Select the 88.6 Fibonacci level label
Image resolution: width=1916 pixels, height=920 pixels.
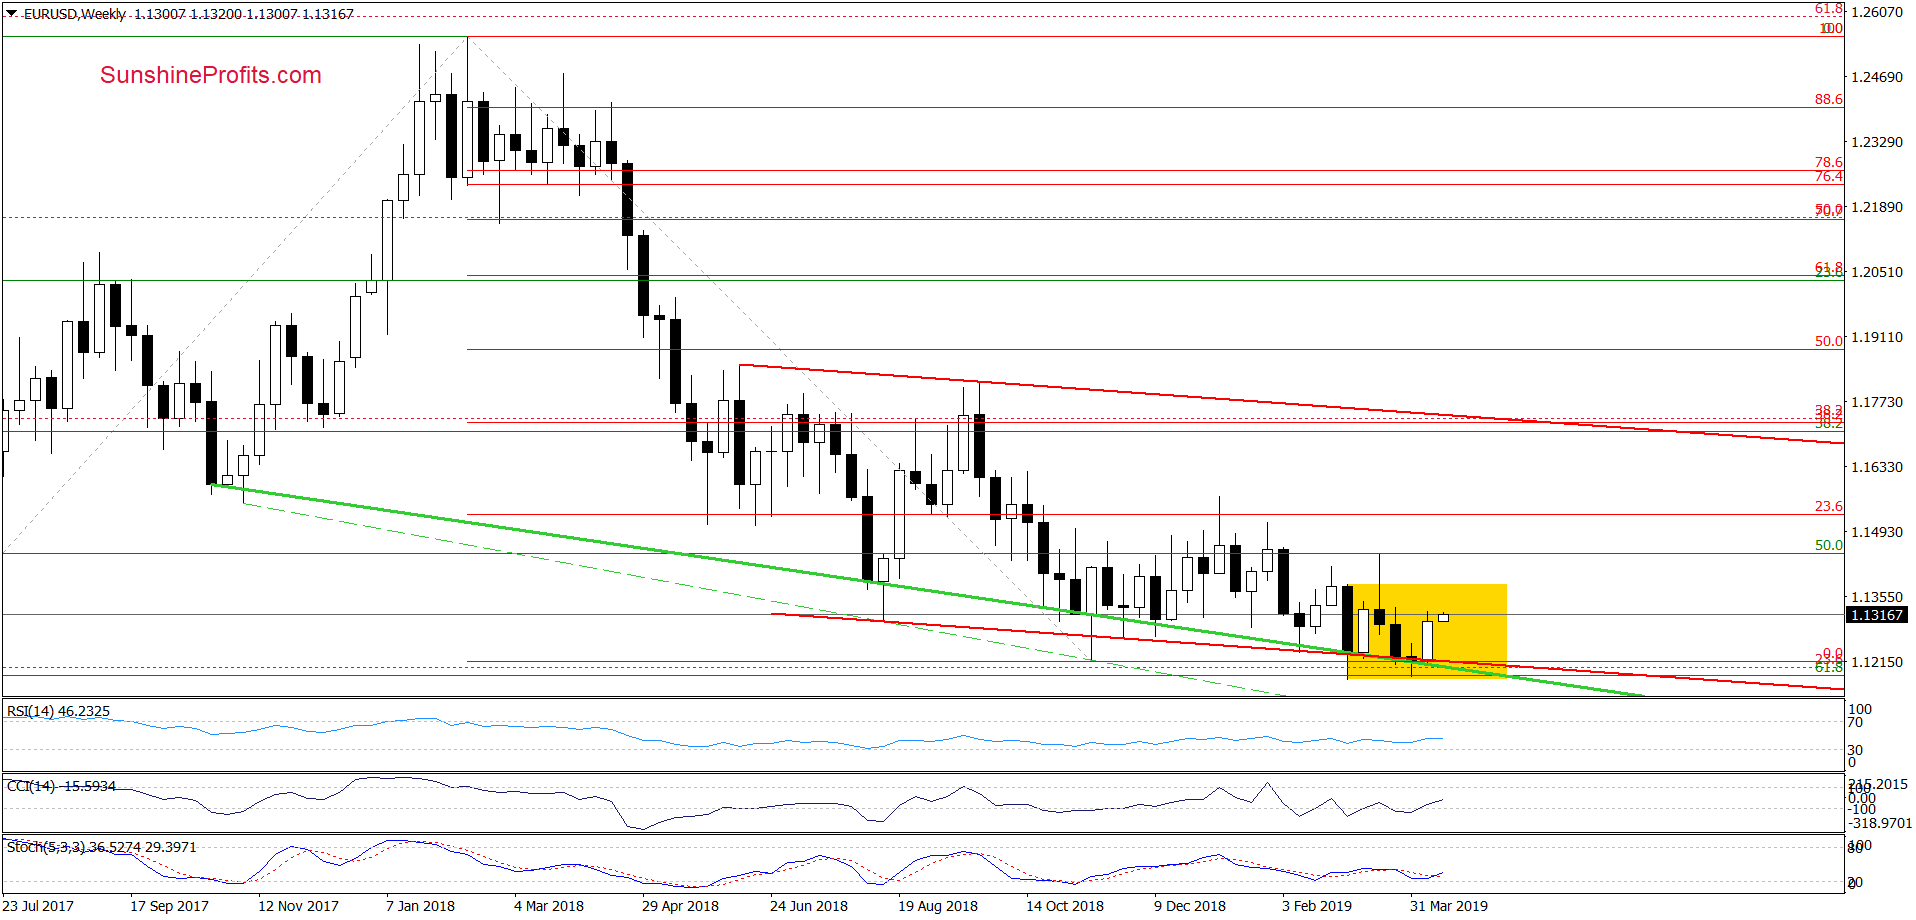tap(1828, 99)
